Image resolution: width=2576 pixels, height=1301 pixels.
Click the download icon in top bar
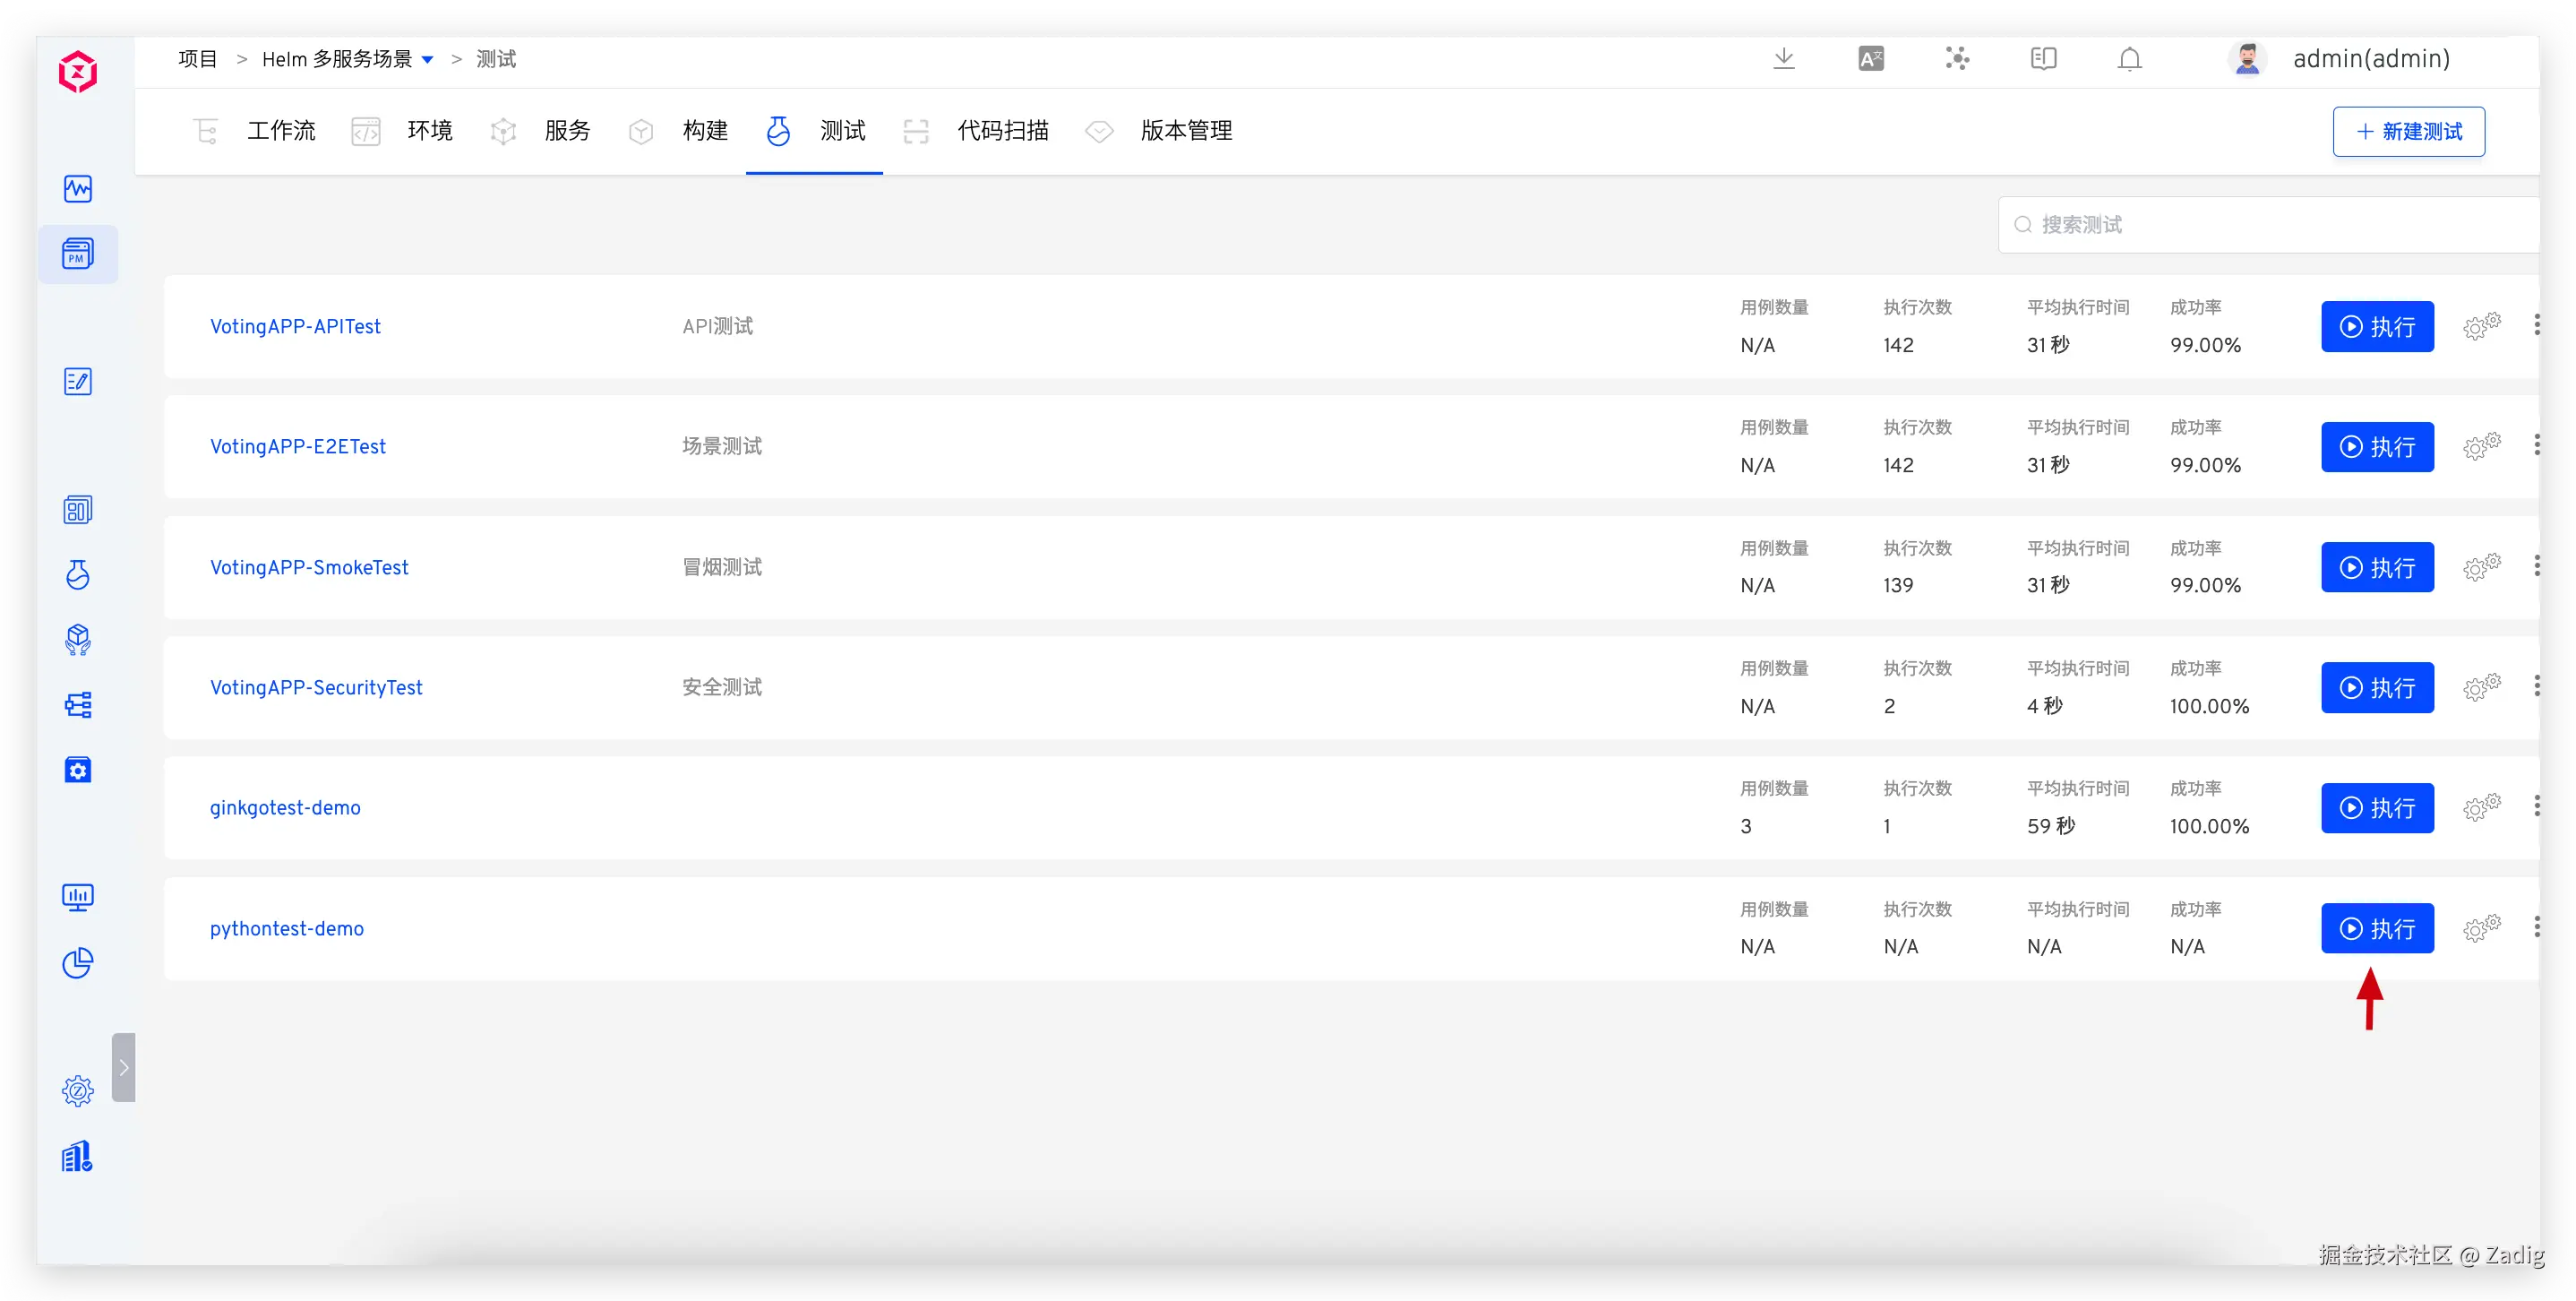(x=1783, y=59)
